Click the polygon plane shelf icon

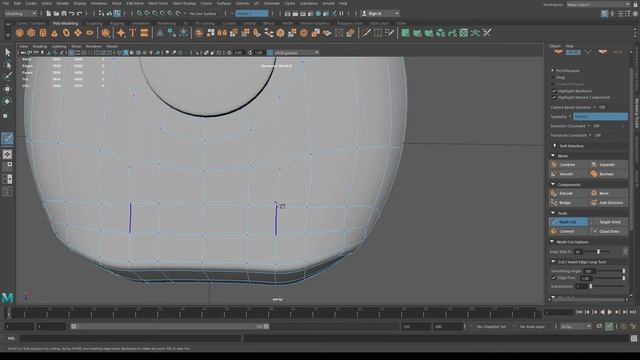tap(78, 33)
